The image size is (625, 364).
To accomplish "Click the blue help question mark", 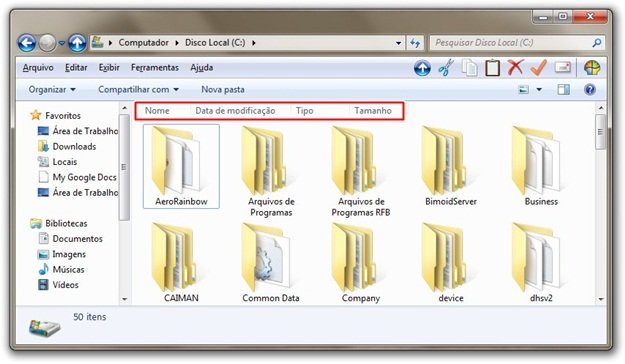I will pyautogui.click(x=590, y=89).
